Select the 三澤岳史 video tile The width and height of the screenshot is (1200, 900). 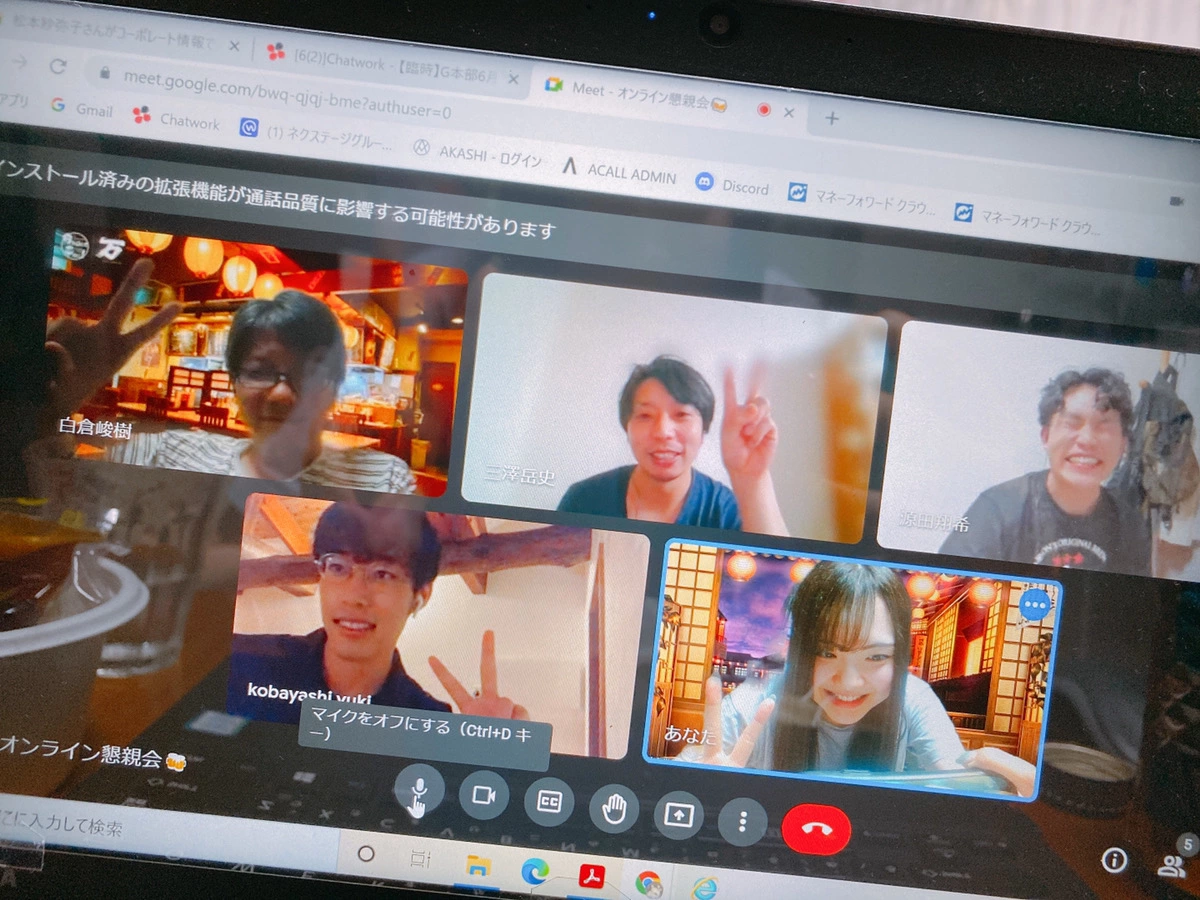(x=672, y=406)
